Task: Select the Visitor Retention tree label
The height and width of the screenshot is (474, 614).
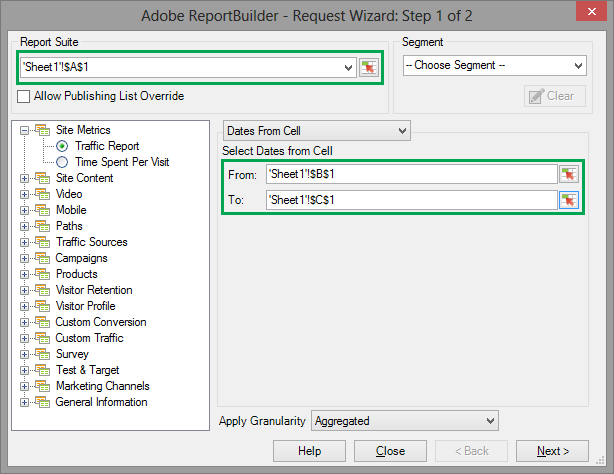Action: [94, 290]
